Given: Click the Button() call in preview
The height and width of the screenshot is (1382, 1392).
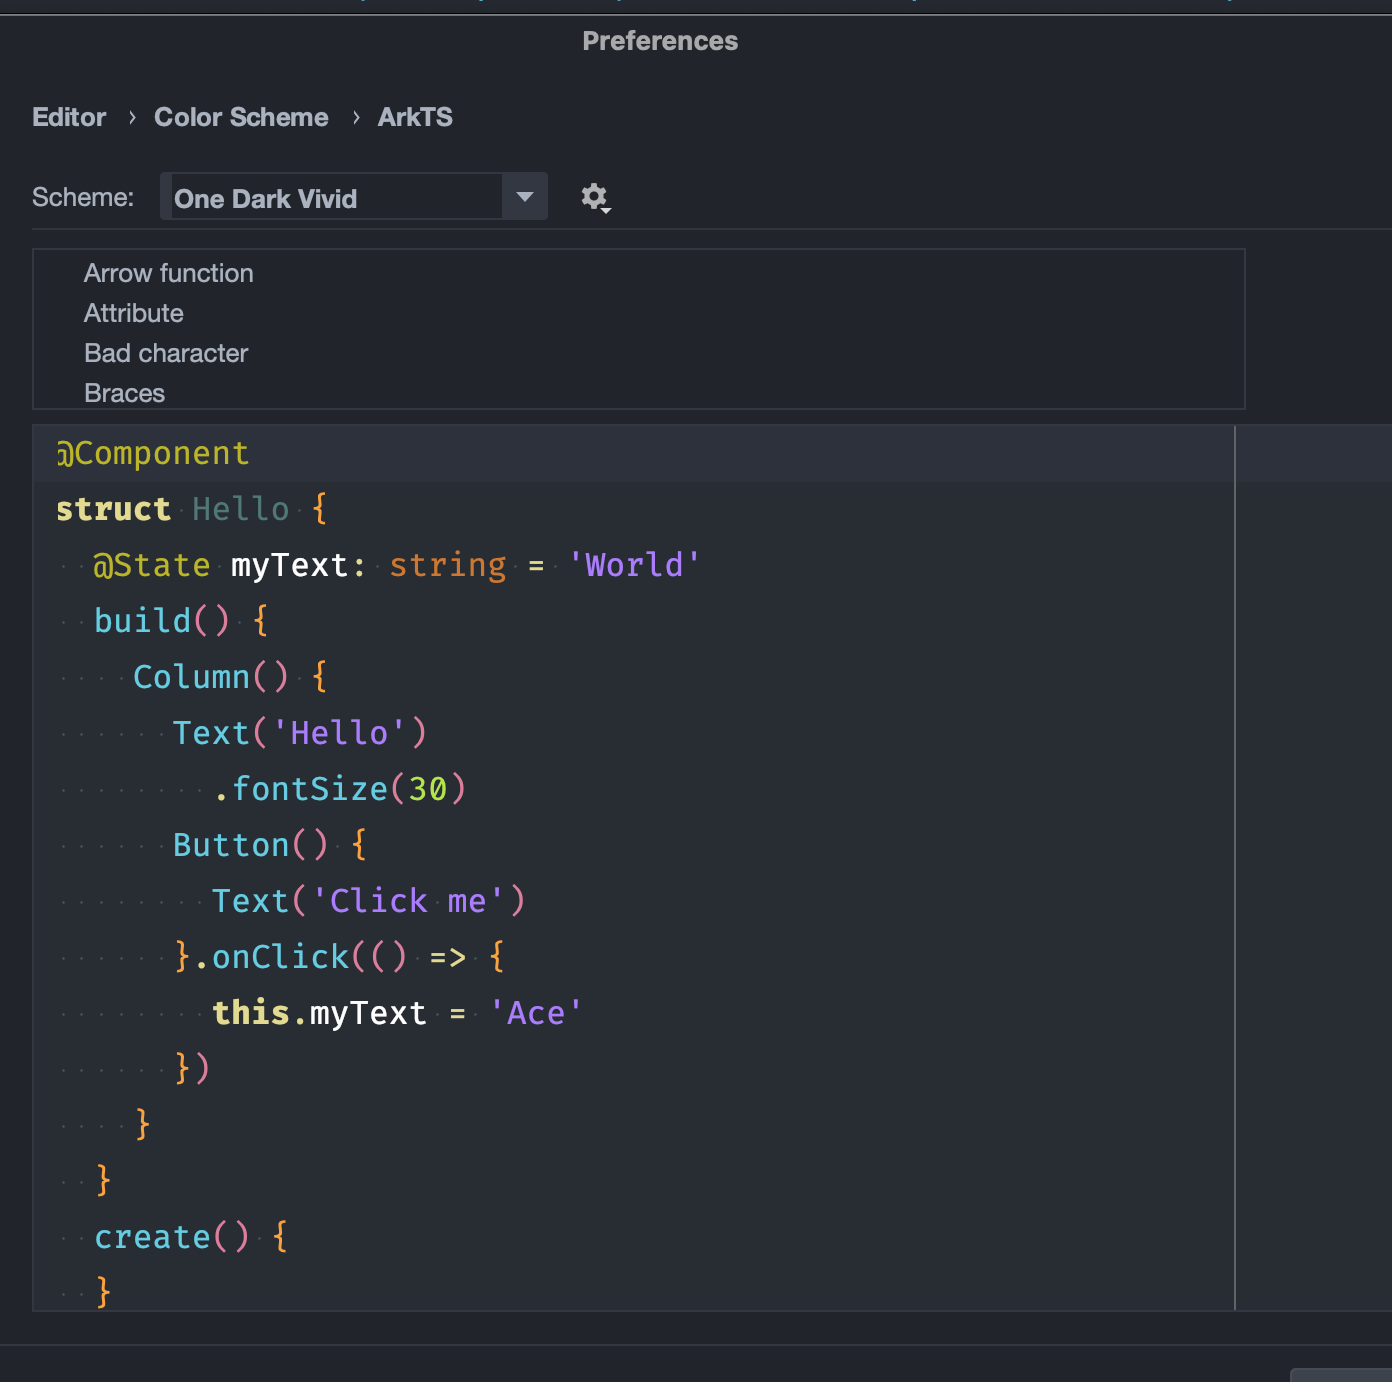Looking at the screenshot, I should (x=250, y=845).
